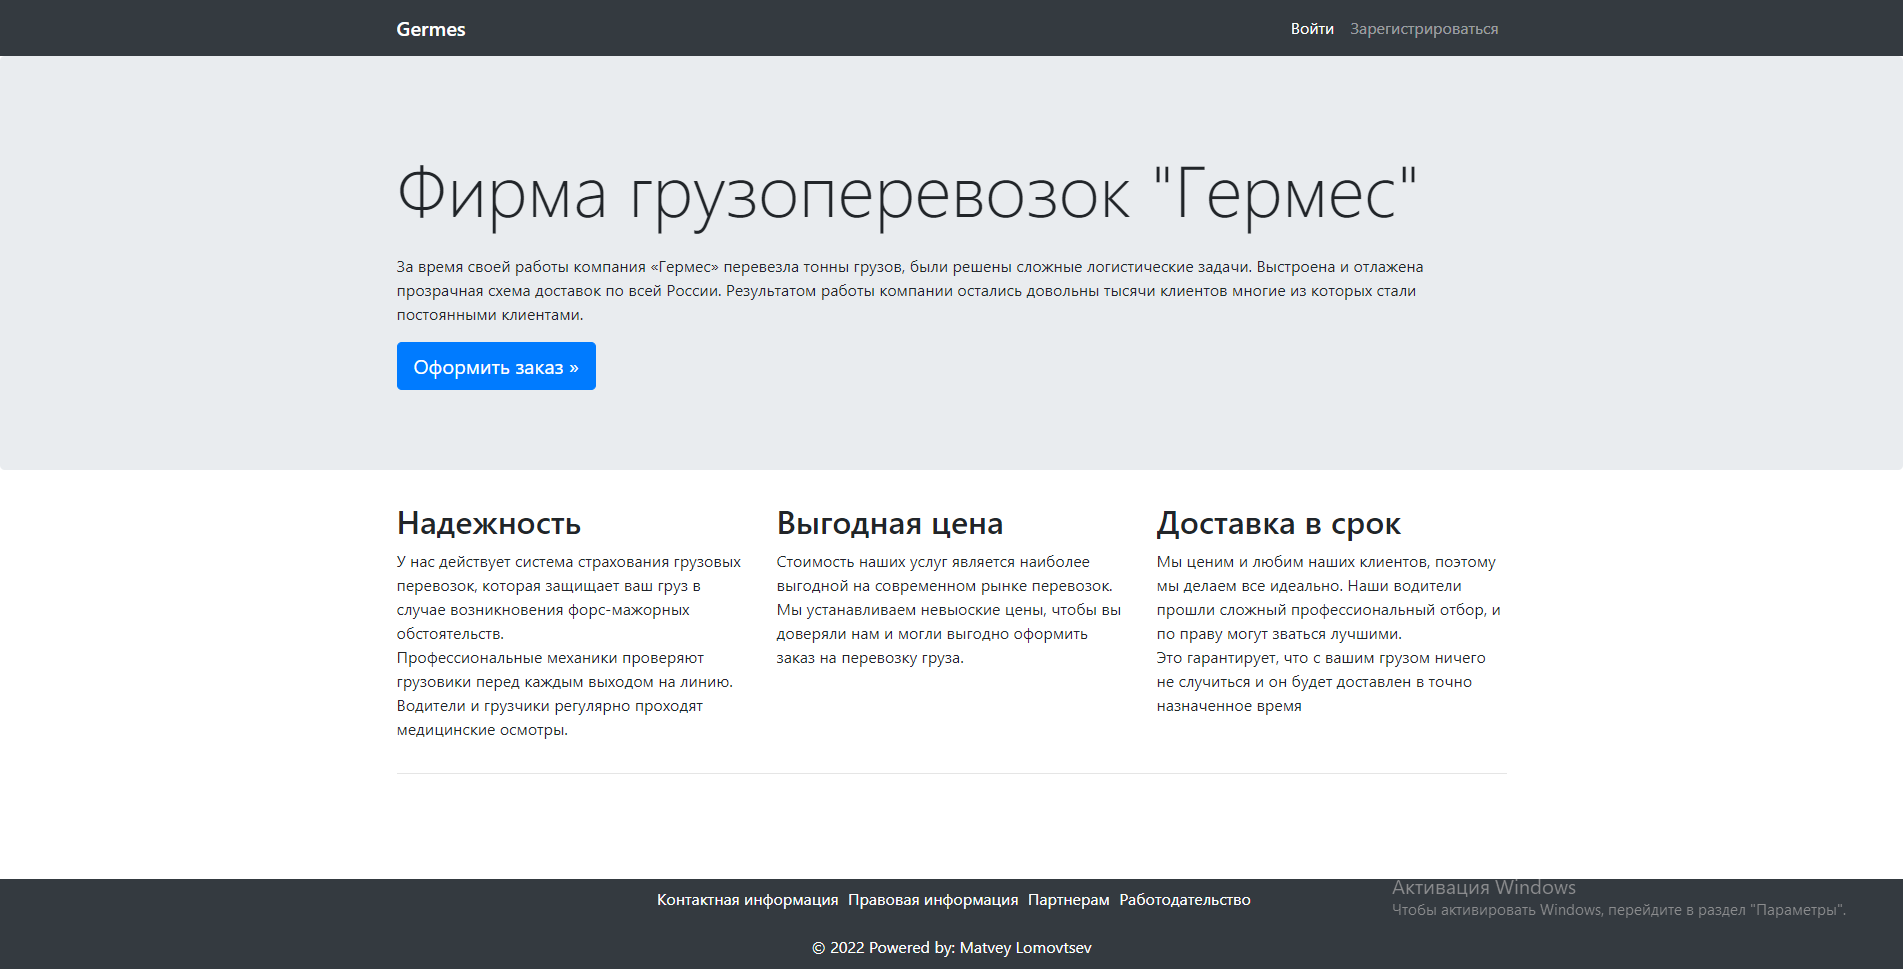Viewport: 1903px width, 969px height.
Task: Select the intro paragraph about company history
Action: (909, 290)
